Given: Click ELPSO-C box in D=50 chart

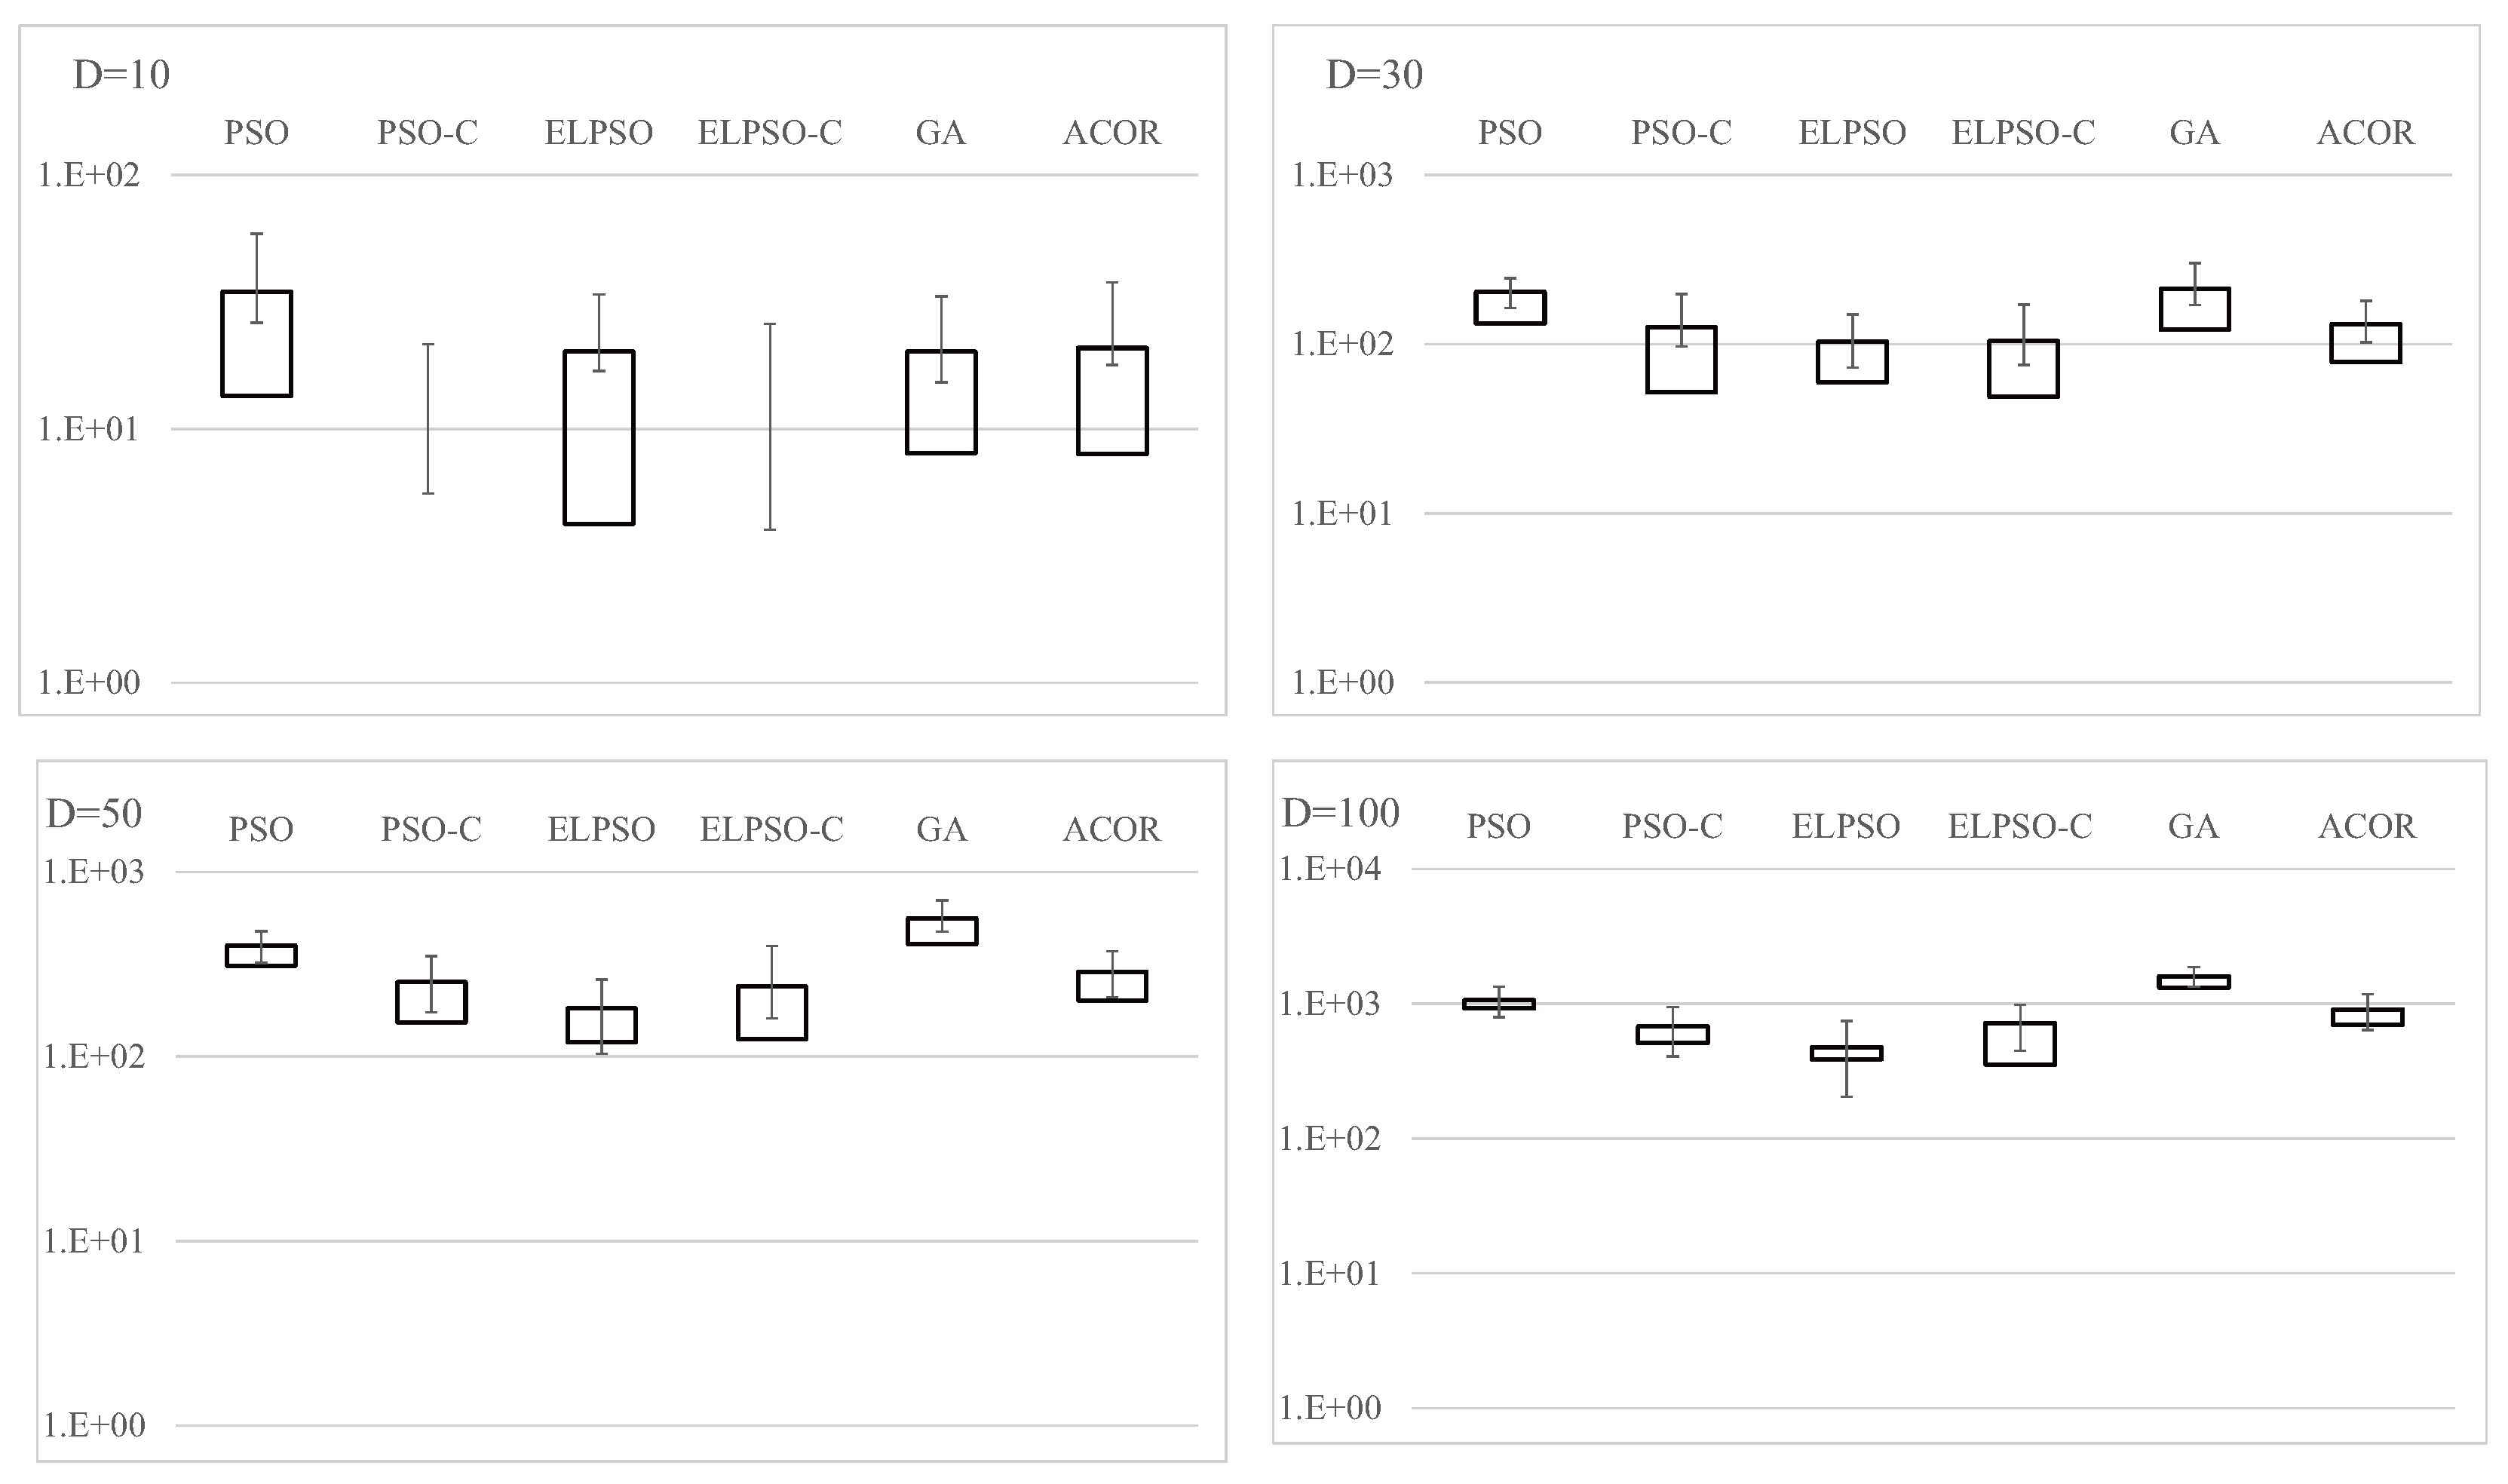Looking at the screenshot, I should tap(771, 1012).
